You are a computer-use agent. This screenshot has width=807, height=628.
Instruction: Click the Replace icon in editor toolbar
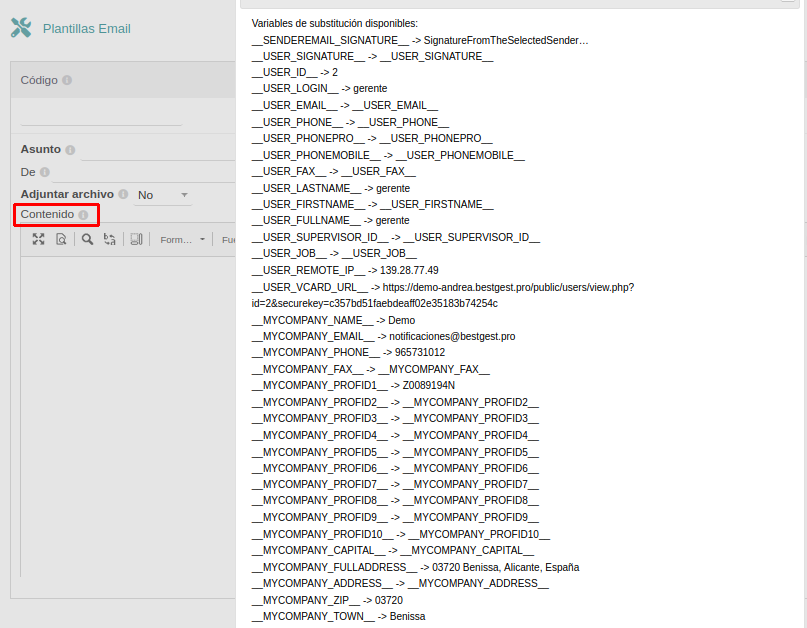pyautogui.click(x=110, y=239)
